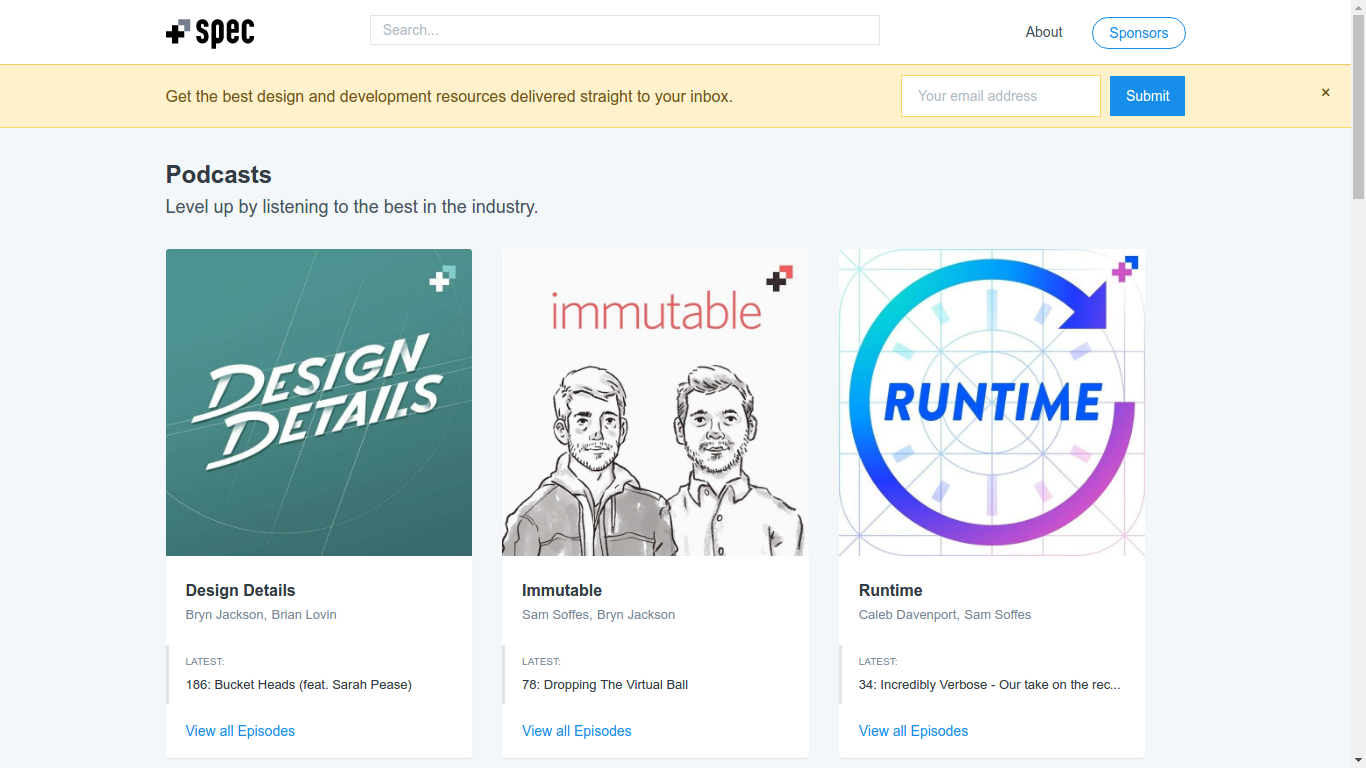Submit the newsletter email form
Image resolution: width=1366 pixels, height=768 pixels.
[1147, 96]
